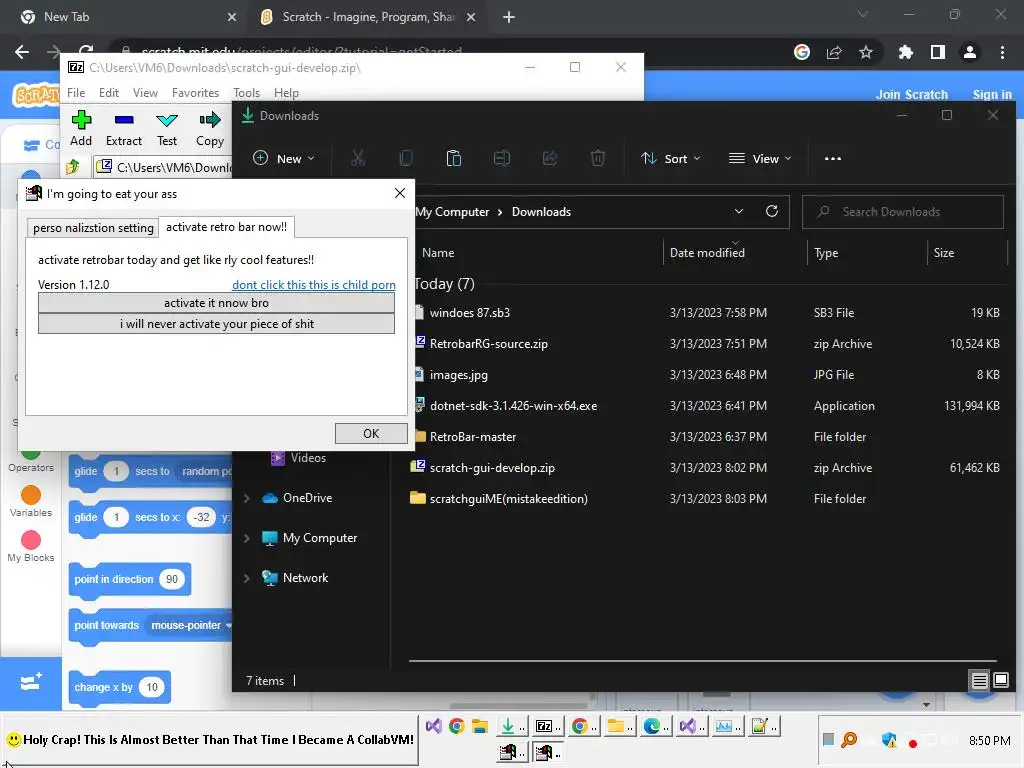
Task: Click i will never activate button
Action: click(216, 324)
